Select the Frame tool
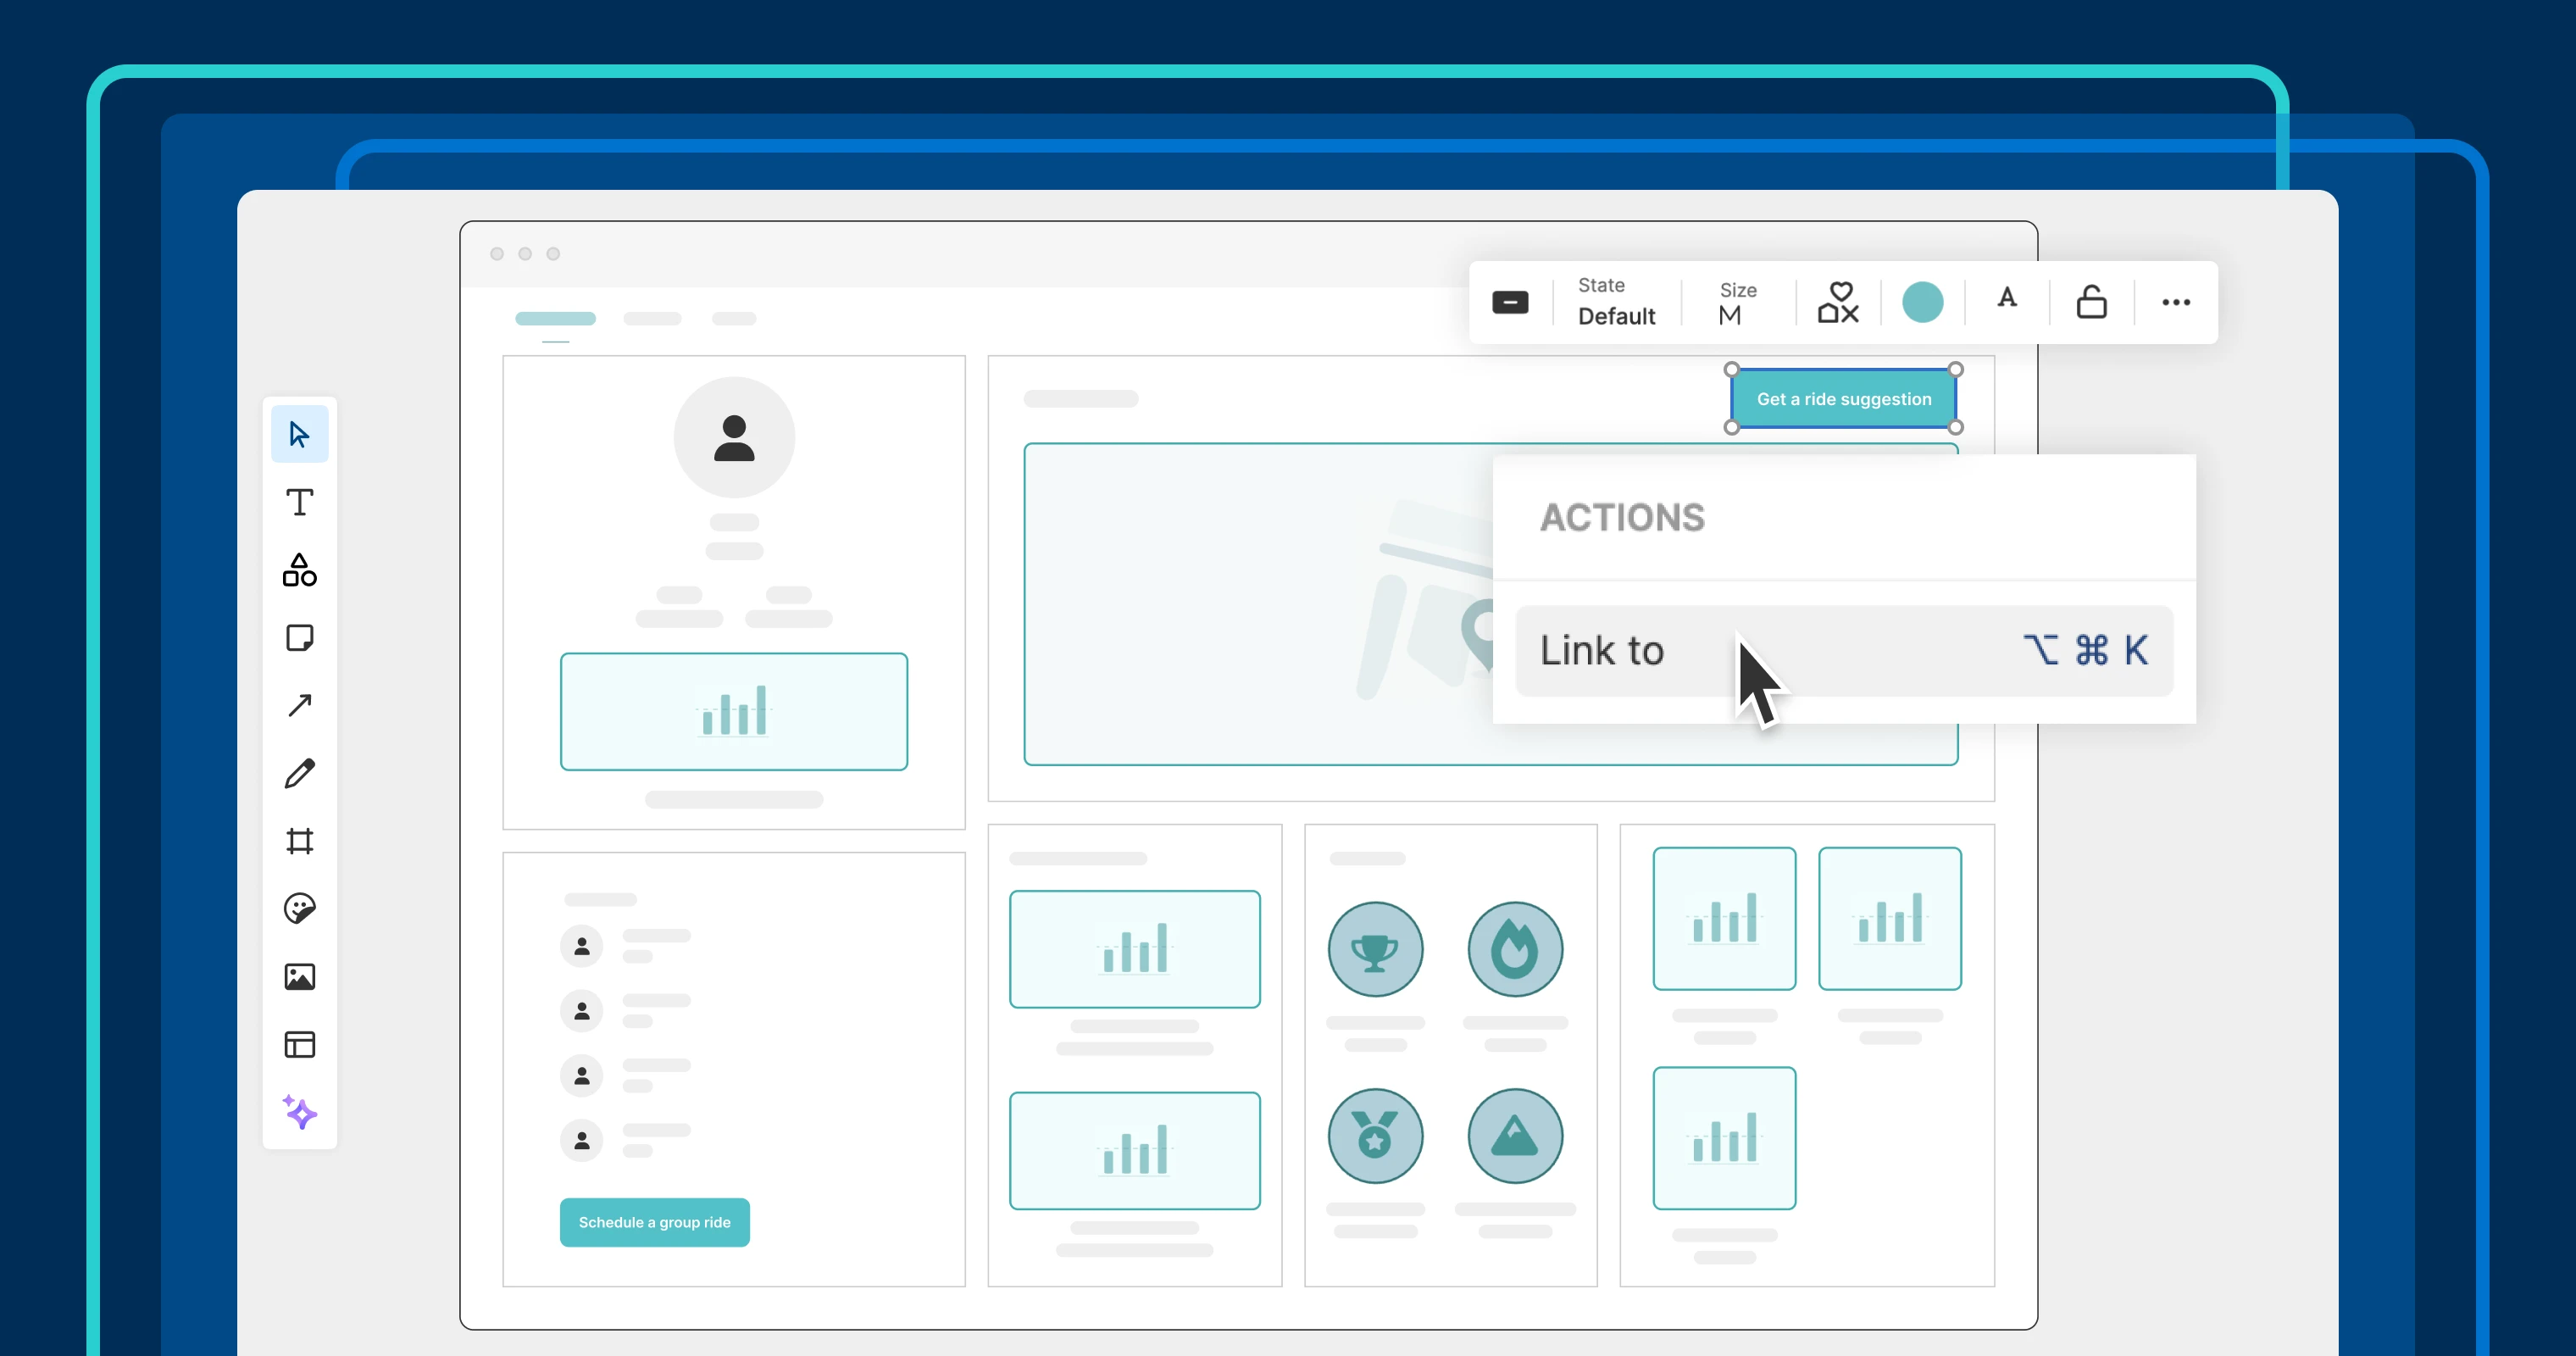 tap(299, 840)
